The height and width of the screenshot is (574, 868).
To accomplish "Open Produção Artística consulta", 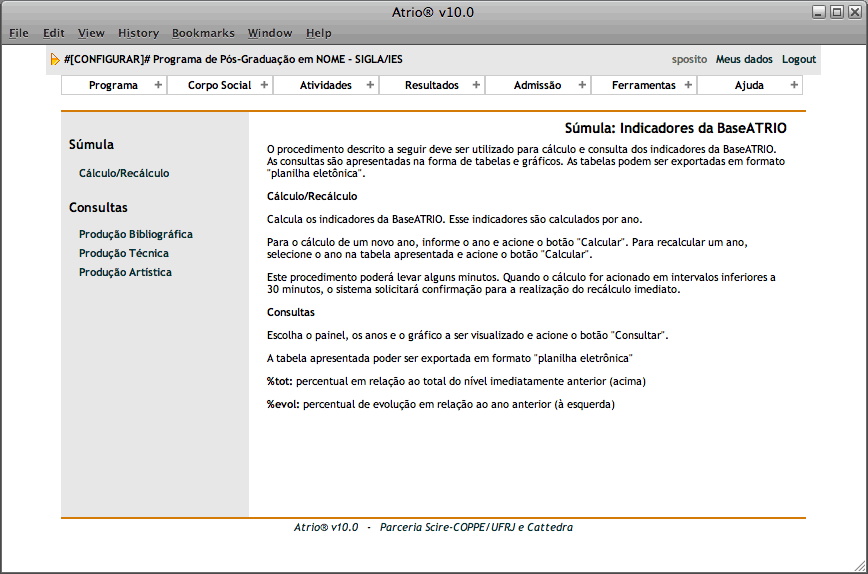I will [x=125, y=272].
